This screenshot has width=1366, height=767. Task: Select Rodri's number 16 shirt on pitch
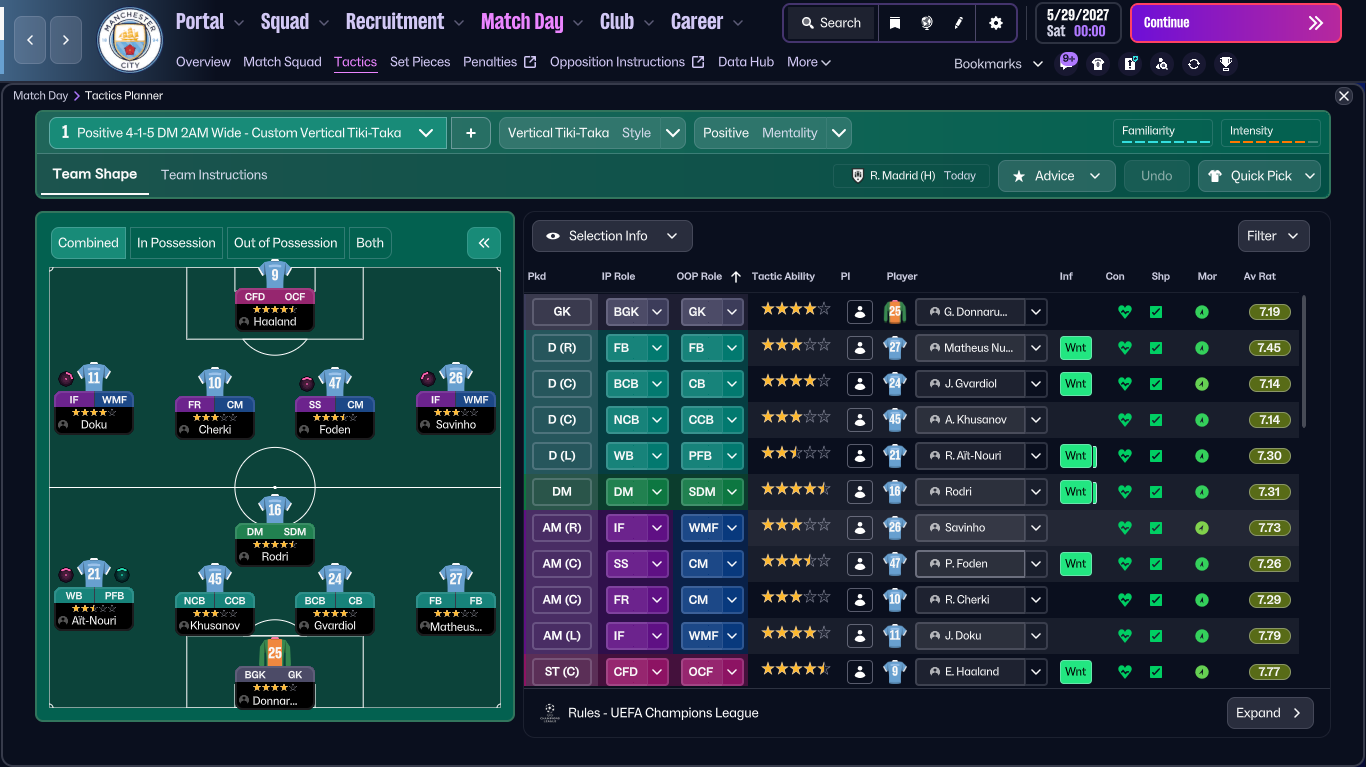click(275, 508)
